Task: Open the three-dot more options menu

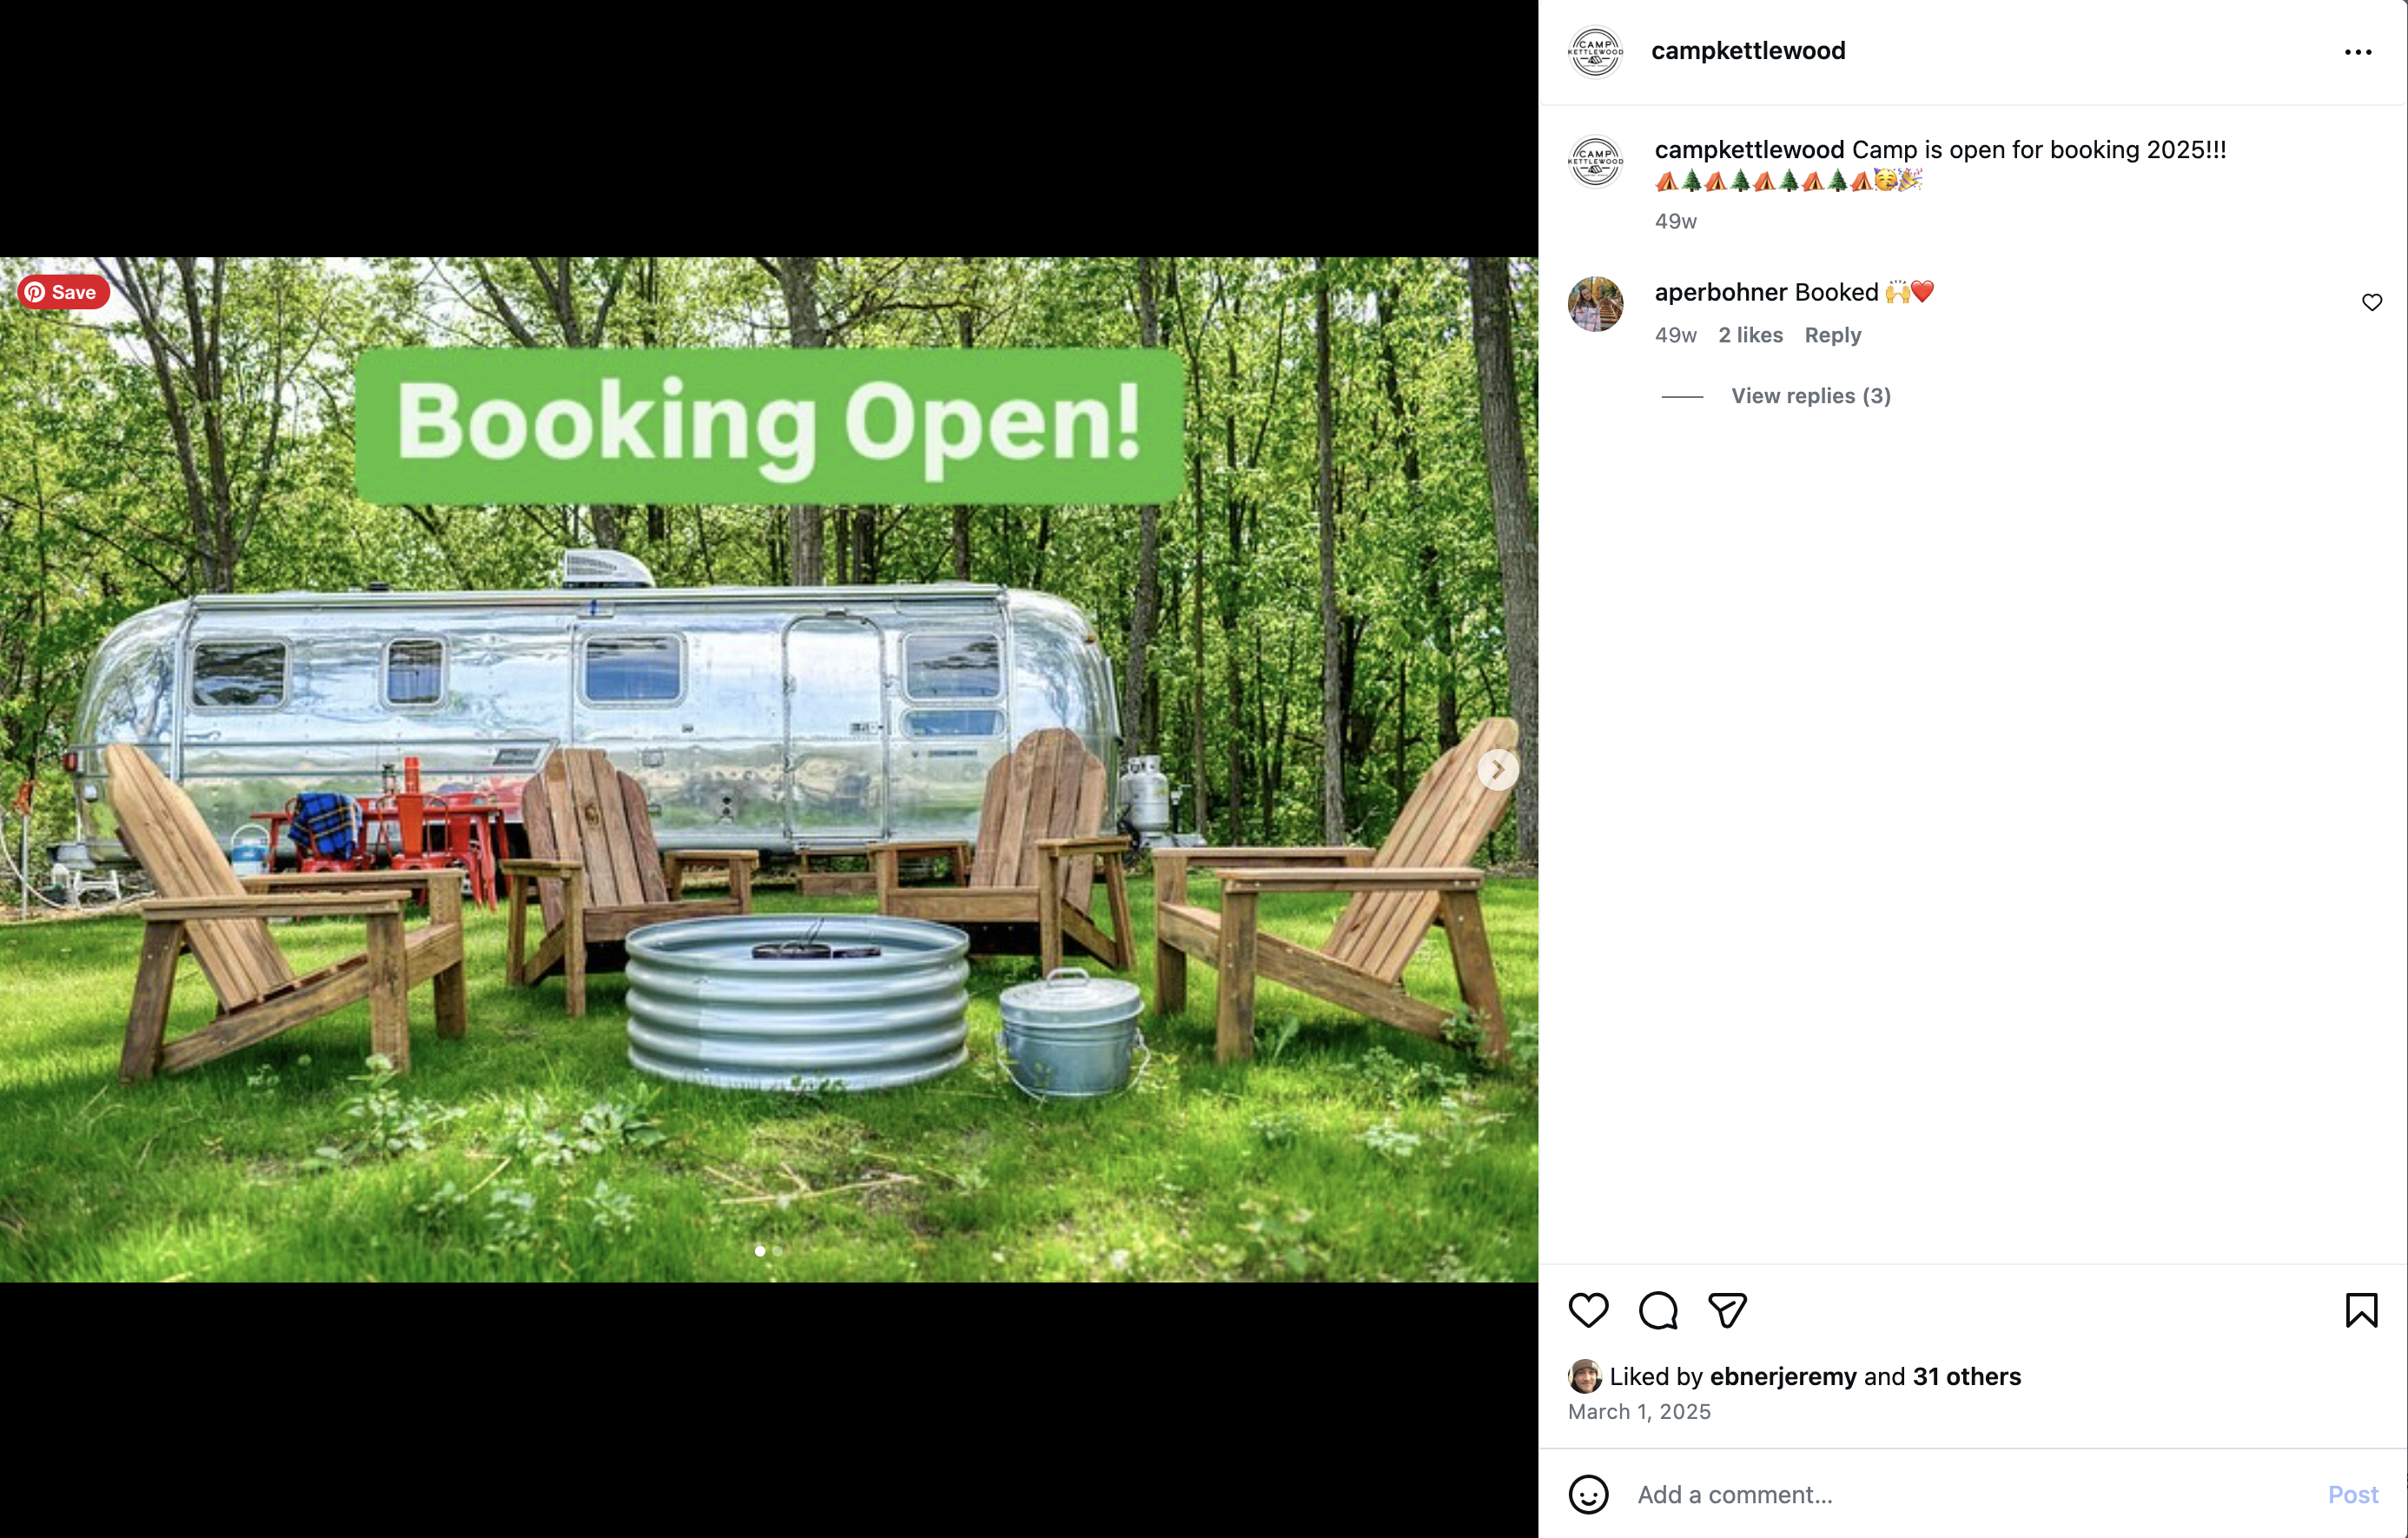Action: [2358, 52]
